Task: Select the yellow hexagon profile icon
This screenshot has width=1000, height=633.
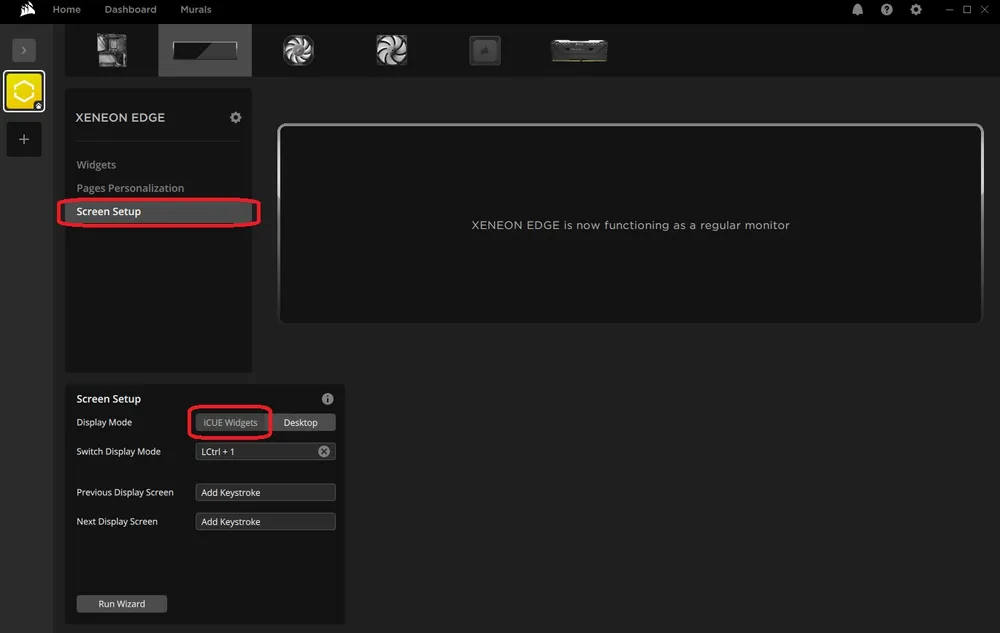Action: pos(24,91)
